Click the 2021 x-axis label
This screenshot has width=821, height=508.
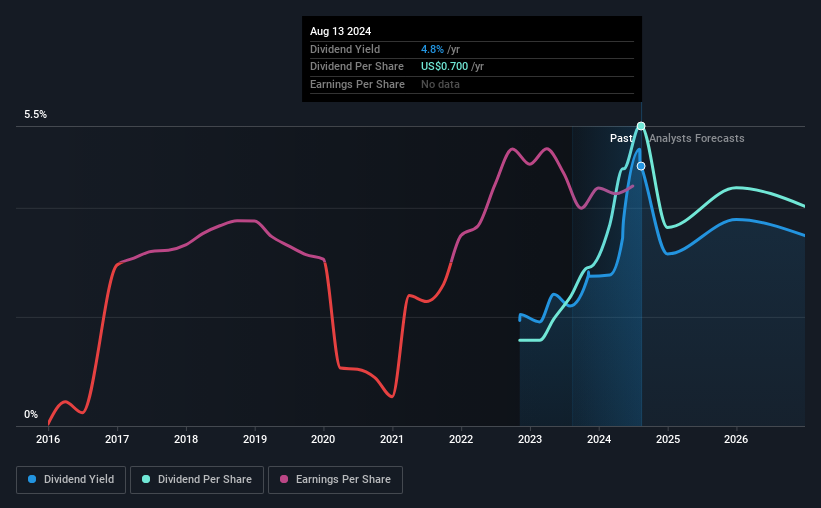[392, 439]
